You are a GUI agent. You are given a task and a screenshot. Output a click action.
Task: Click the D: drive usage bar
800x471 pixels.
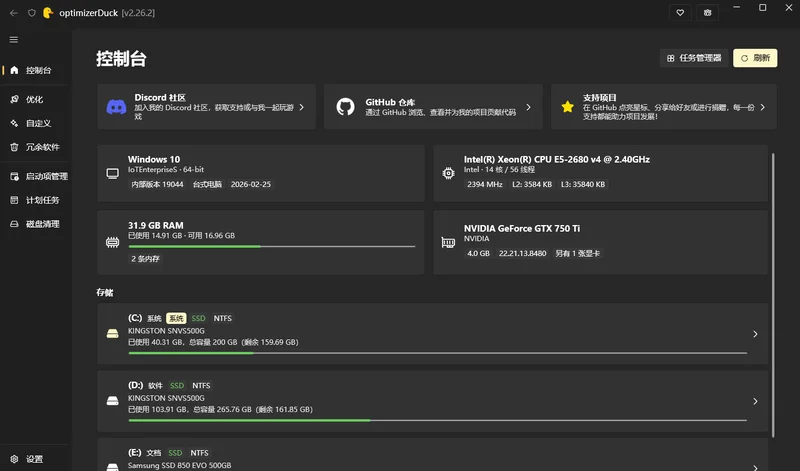tap(438, 420)
